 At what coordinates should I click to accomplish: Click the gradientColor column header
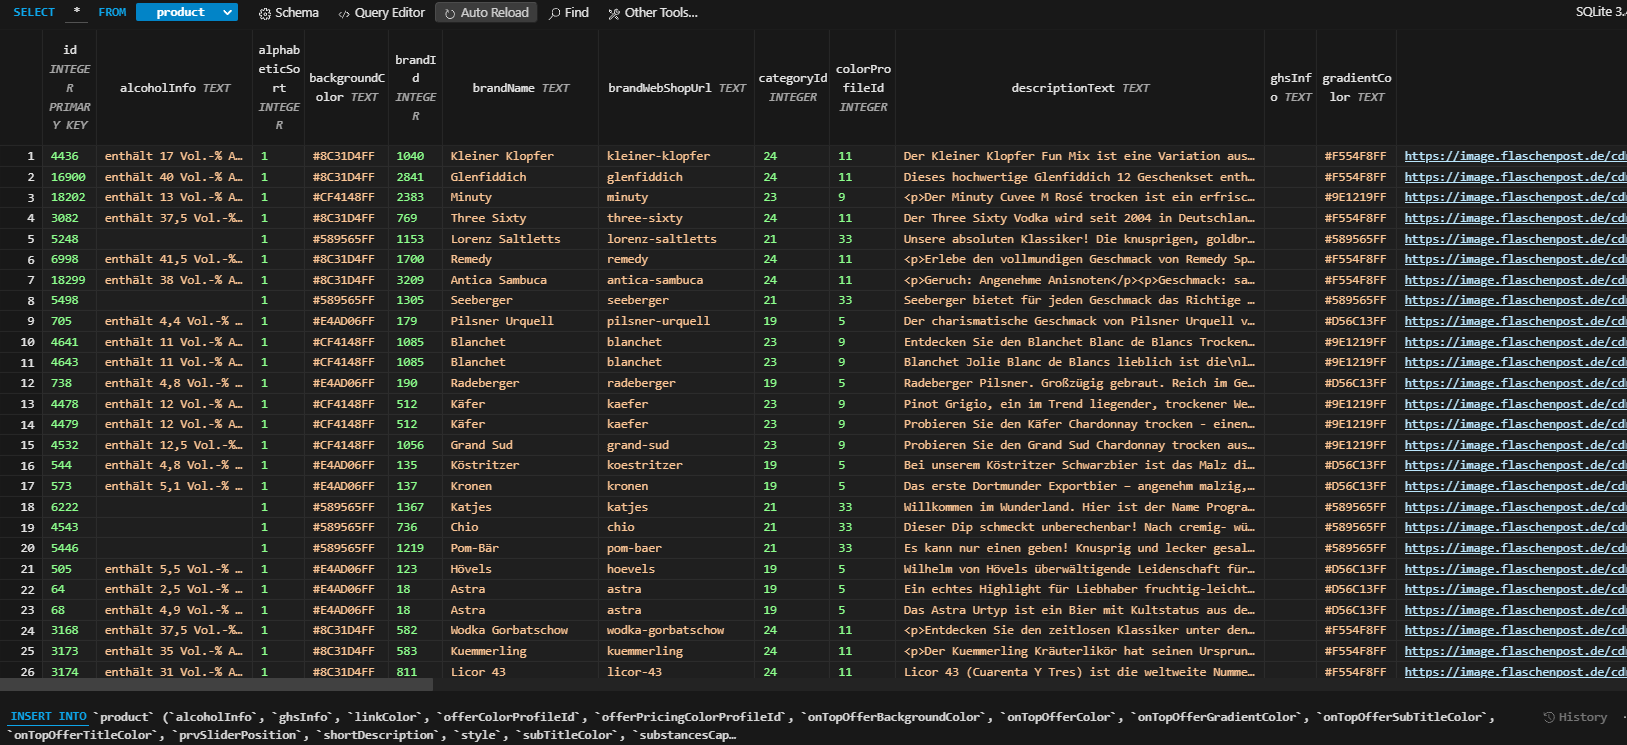(x=1356, y=87)
